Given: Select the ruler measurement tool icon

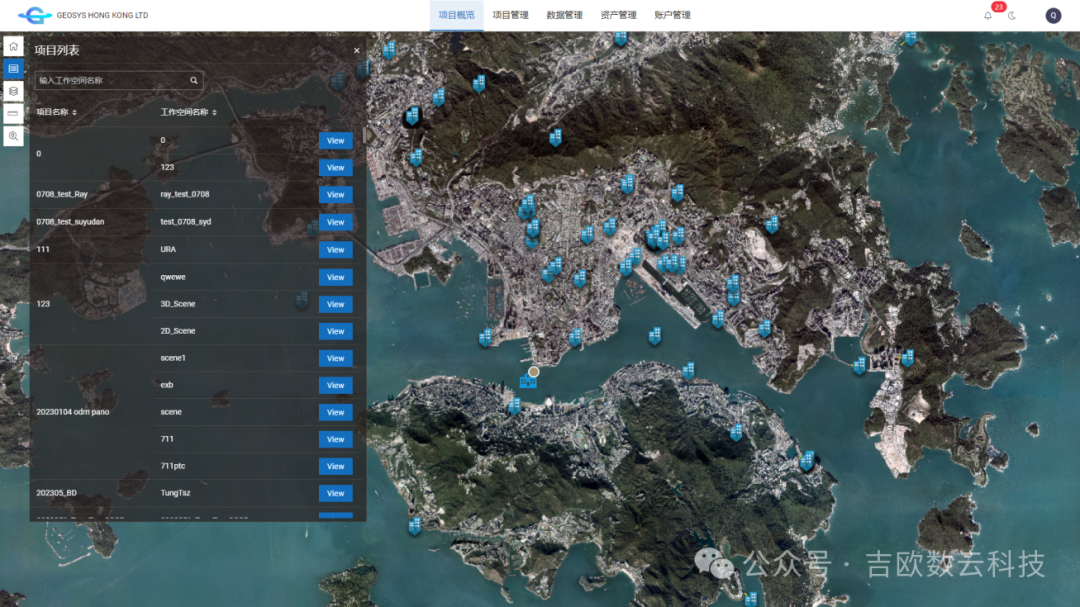Looking at the screenshot, I should click(x=13, y=113).
